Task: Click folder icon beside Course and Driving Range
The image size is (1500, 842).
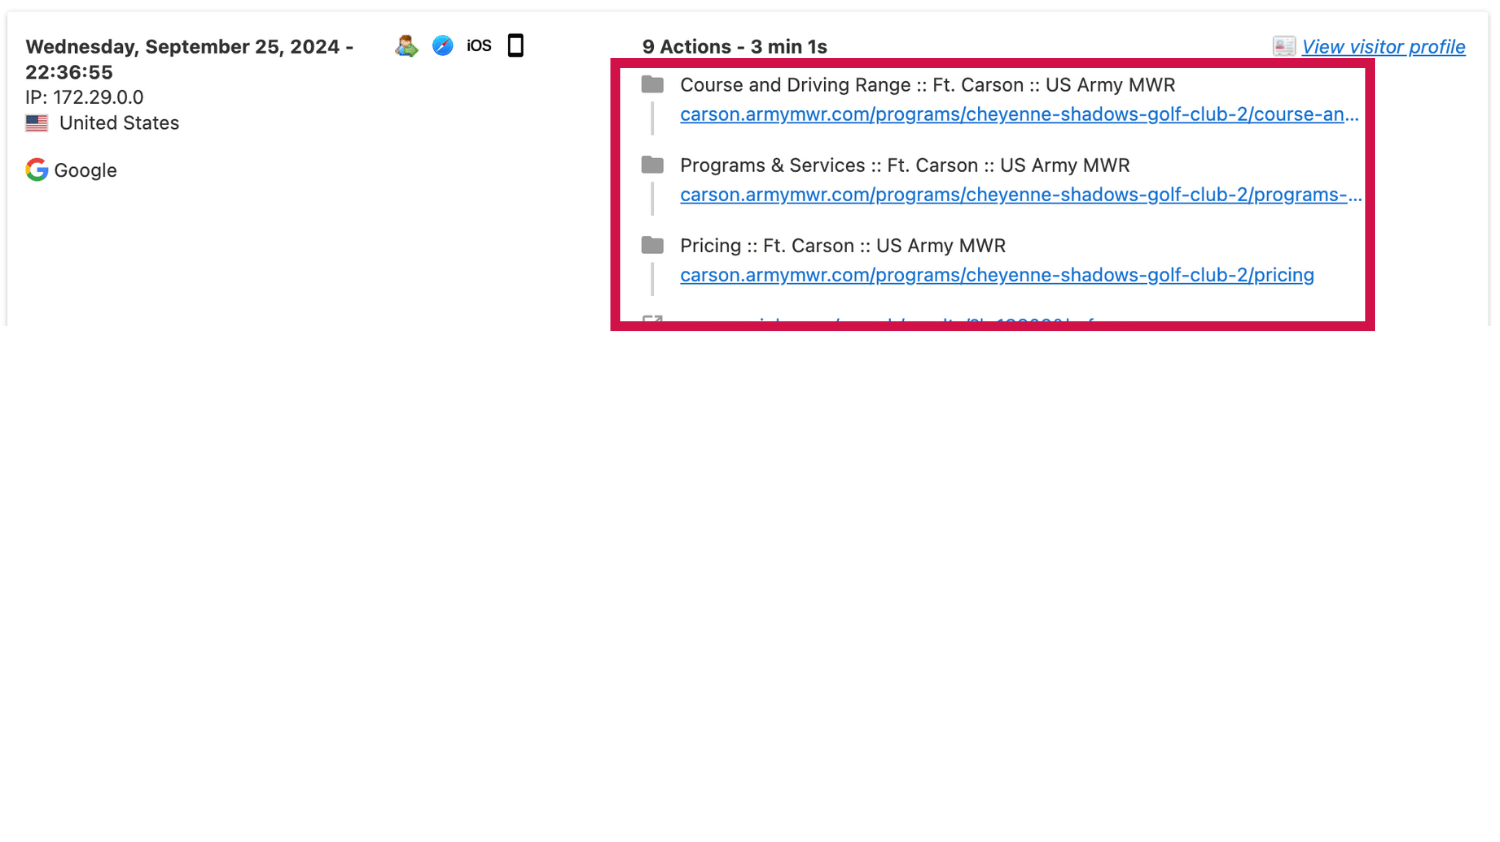Action: (653, 85)
